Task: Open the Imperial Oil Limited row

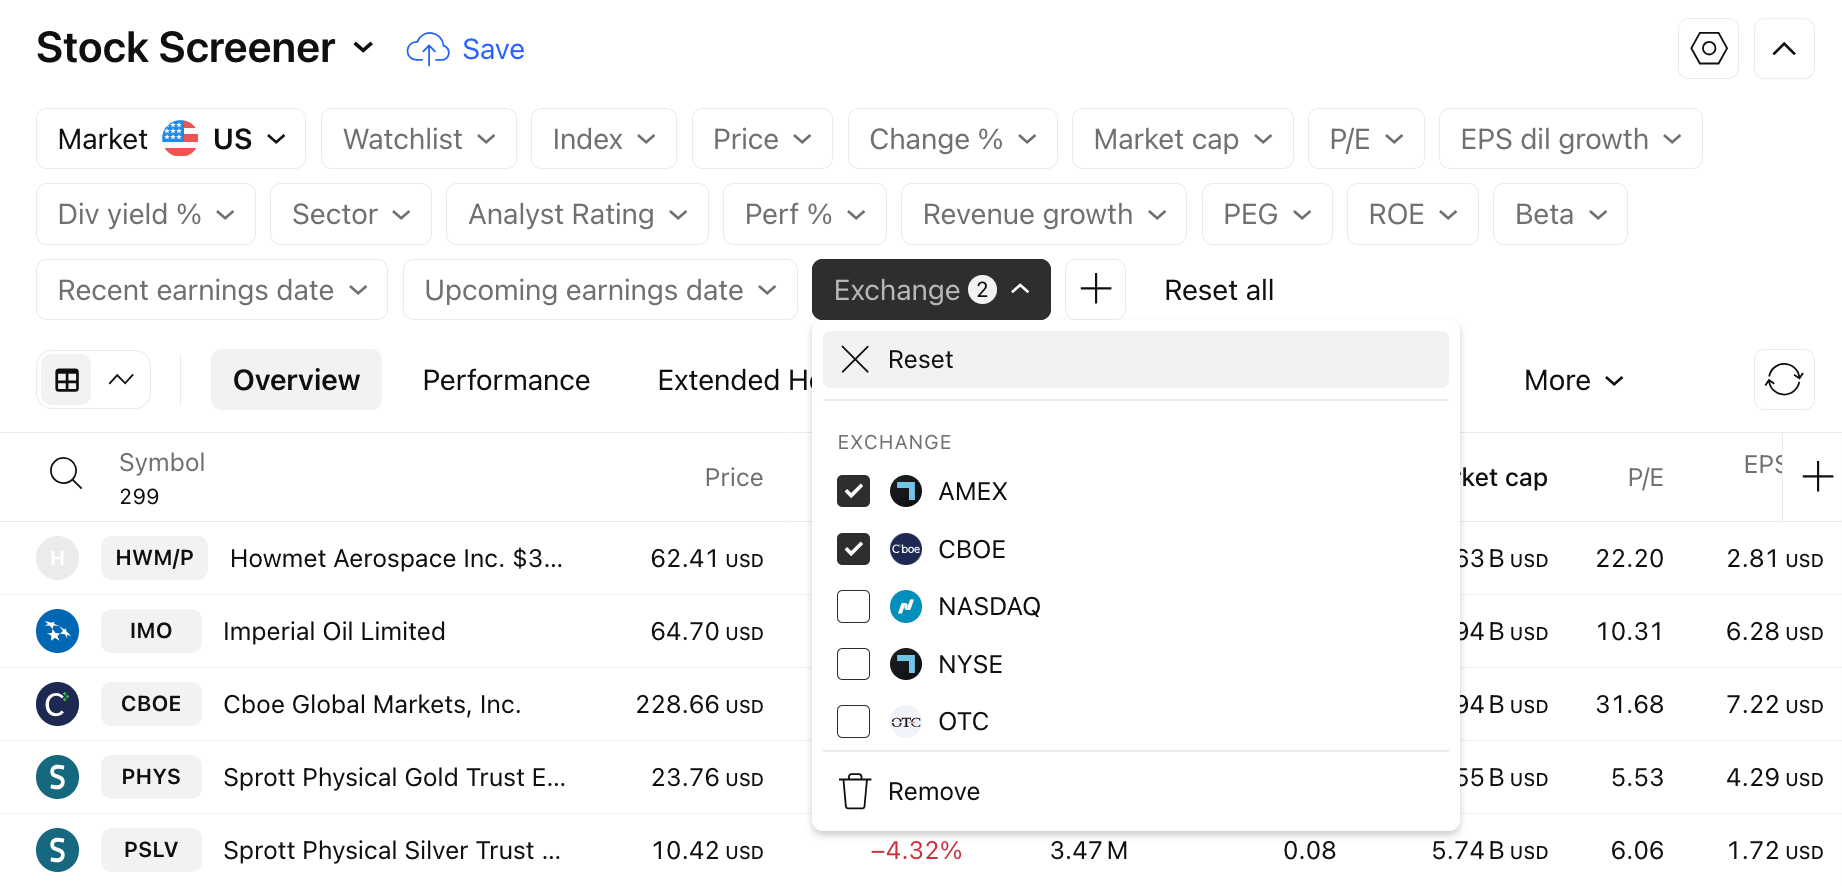Action: click(334, 631)
